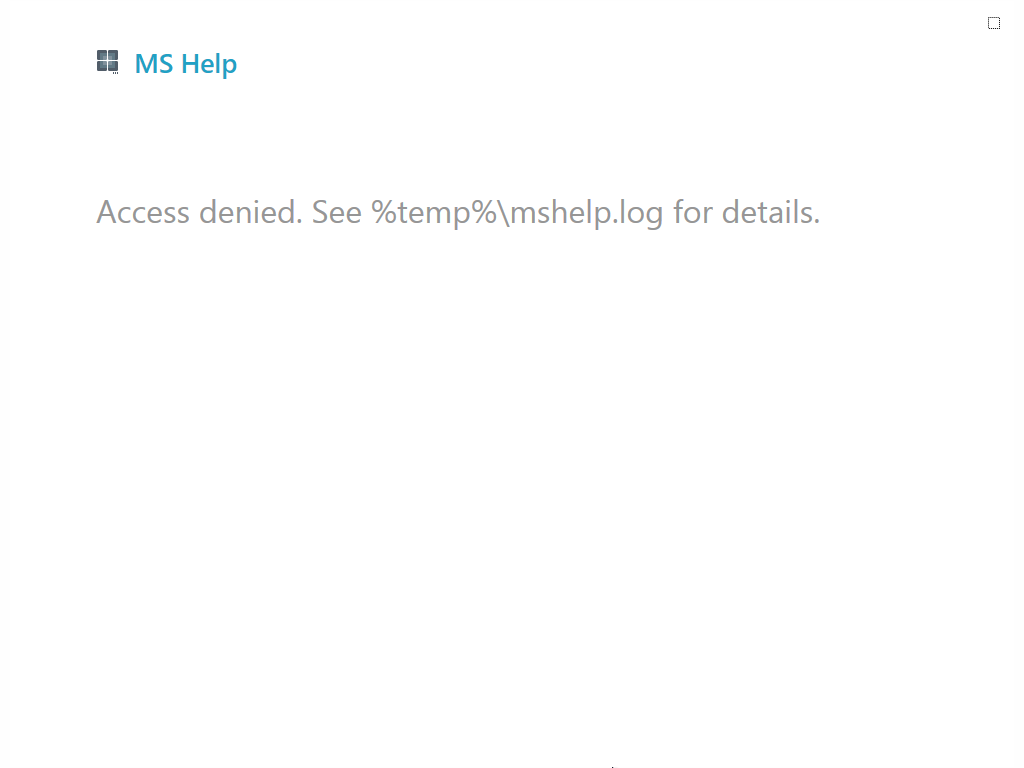This screenshot has width=1024, height=768.
Task: Click the capital "A" starting the error message
Action: coord(106,212)
